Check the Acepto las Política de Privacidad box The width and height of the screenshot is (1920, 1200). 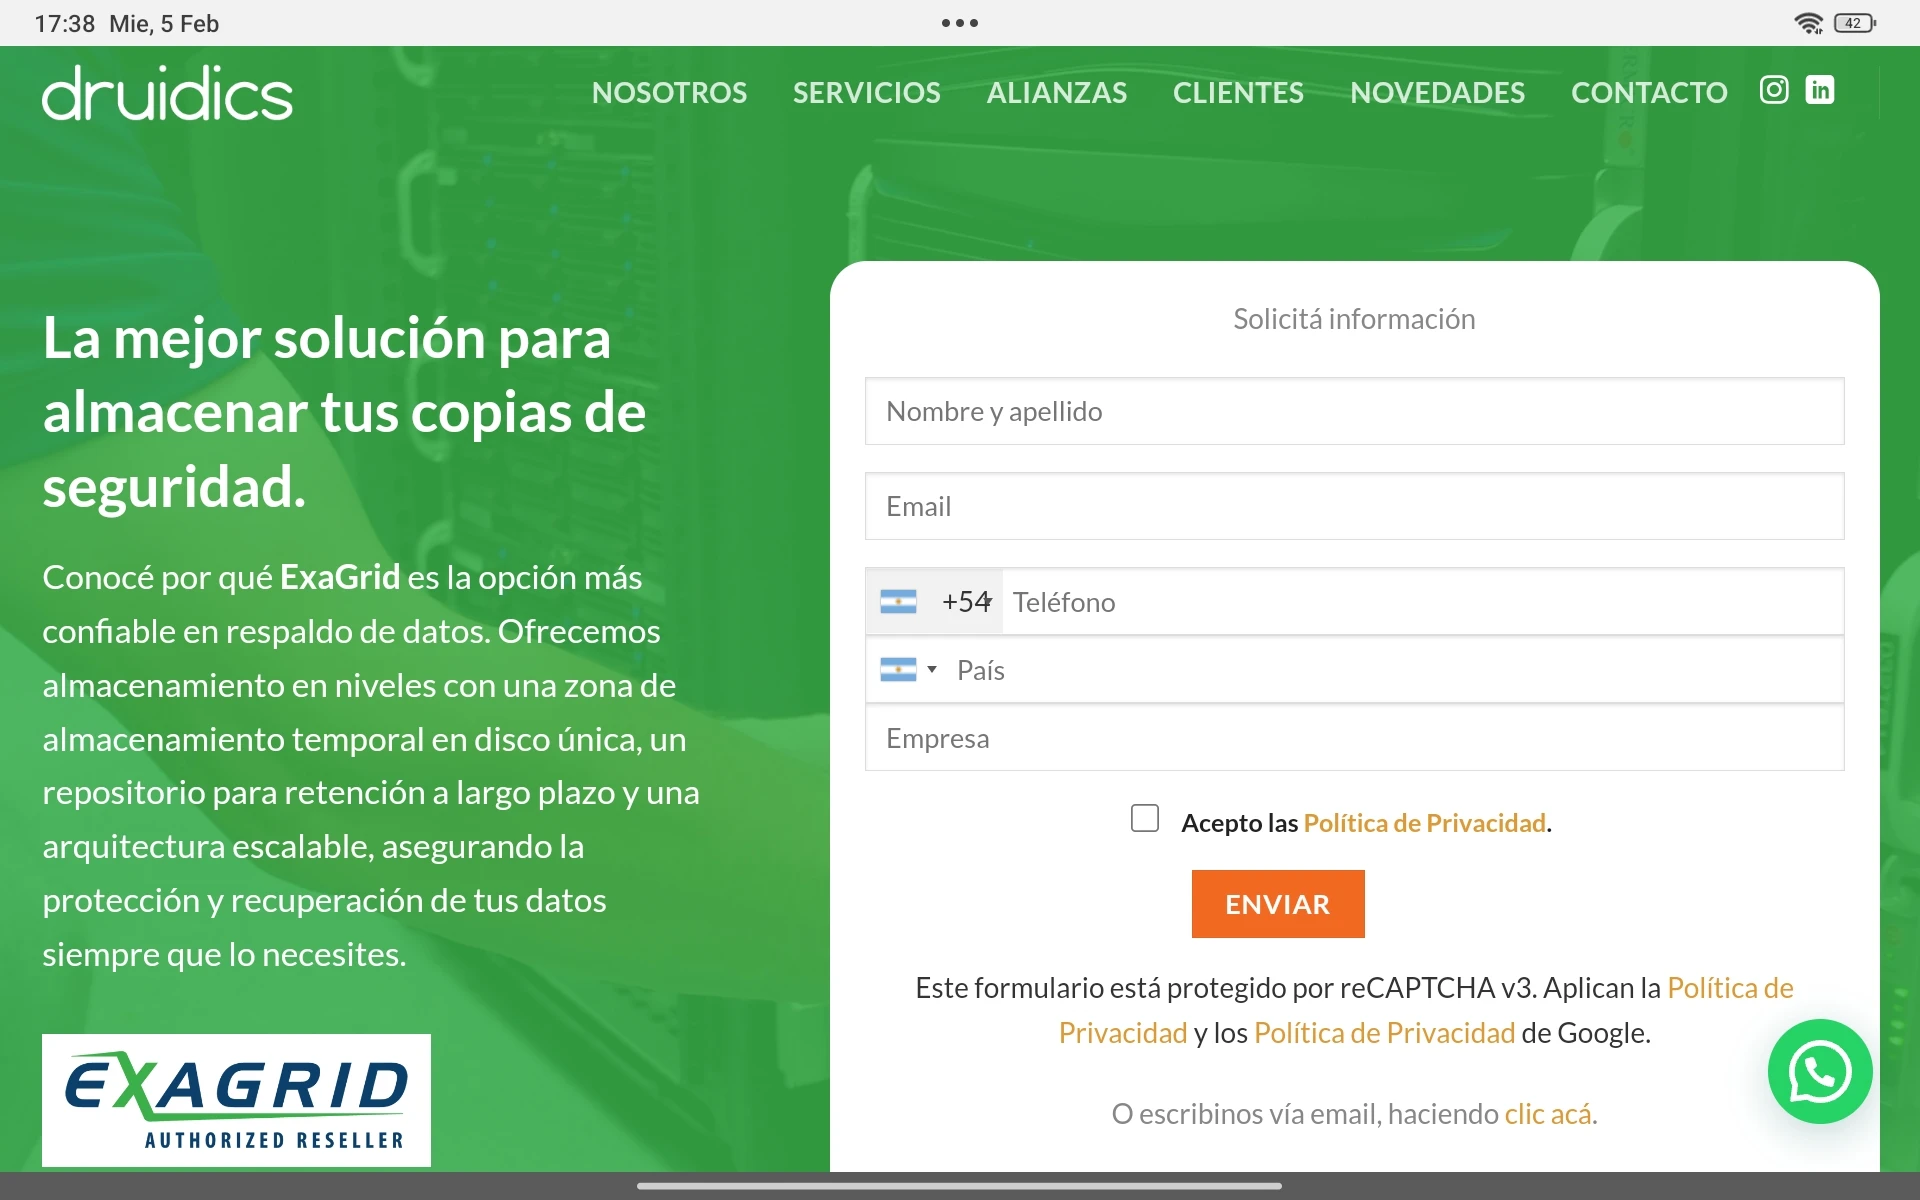pos(1145,818)
